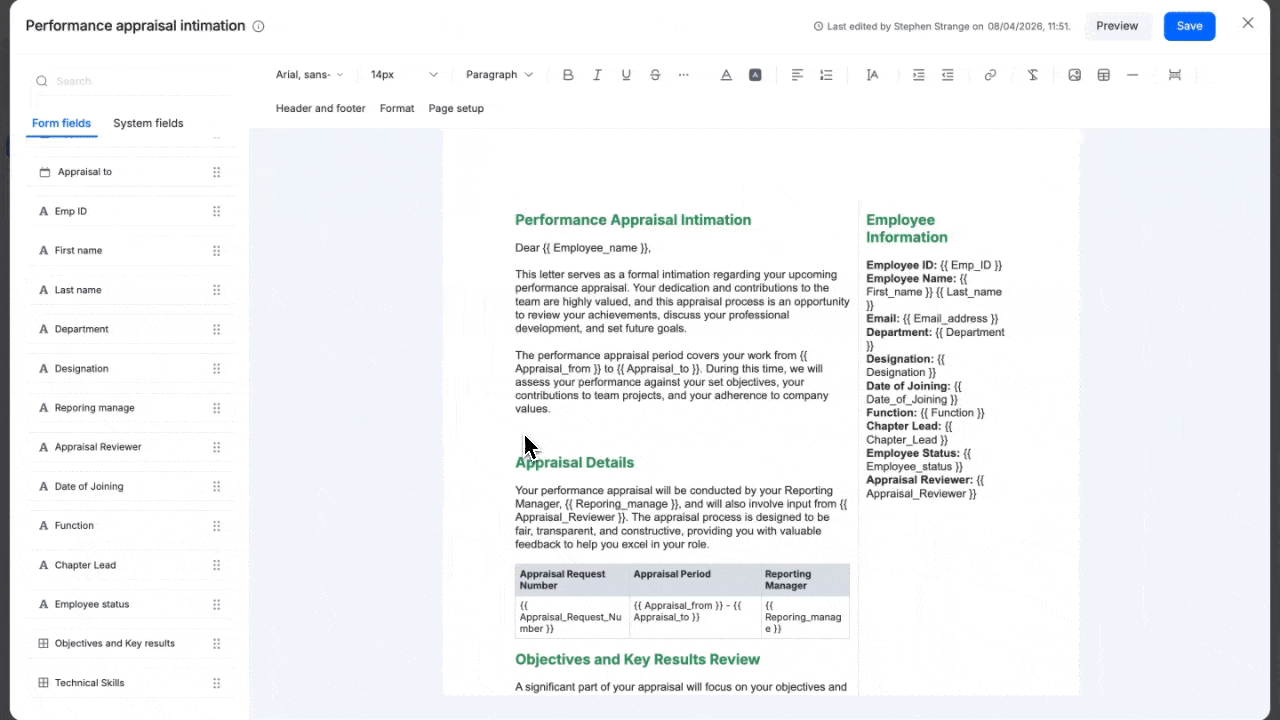Toggle underline text formatting

(626, 75)
